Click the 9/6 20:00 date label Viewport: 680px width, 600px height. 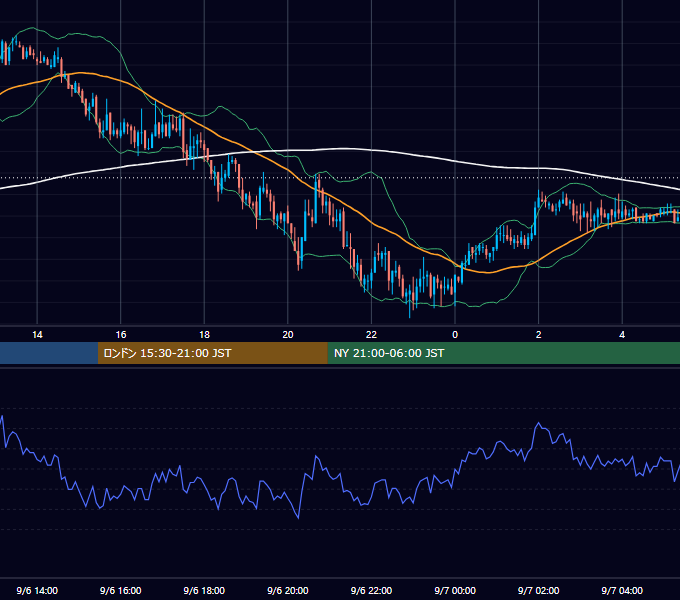click(288, 590)
